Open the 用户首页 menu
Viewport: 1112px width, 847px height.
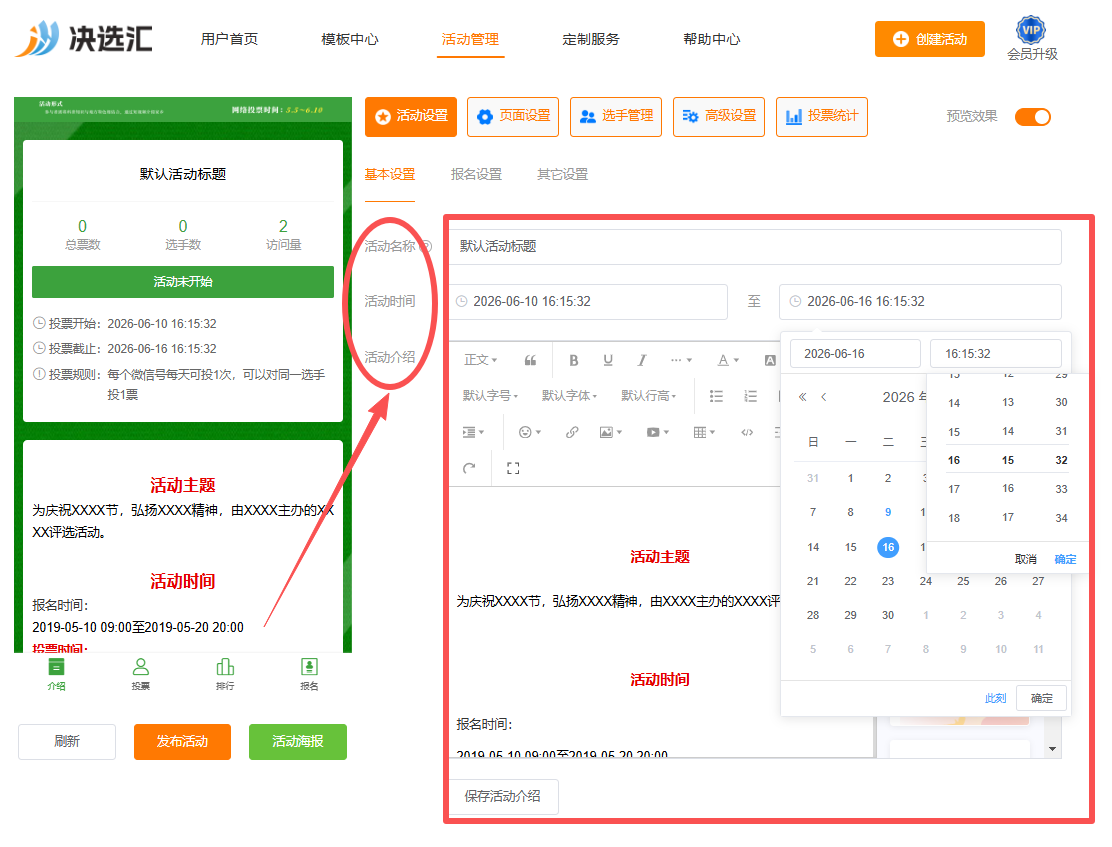(229, 39)
